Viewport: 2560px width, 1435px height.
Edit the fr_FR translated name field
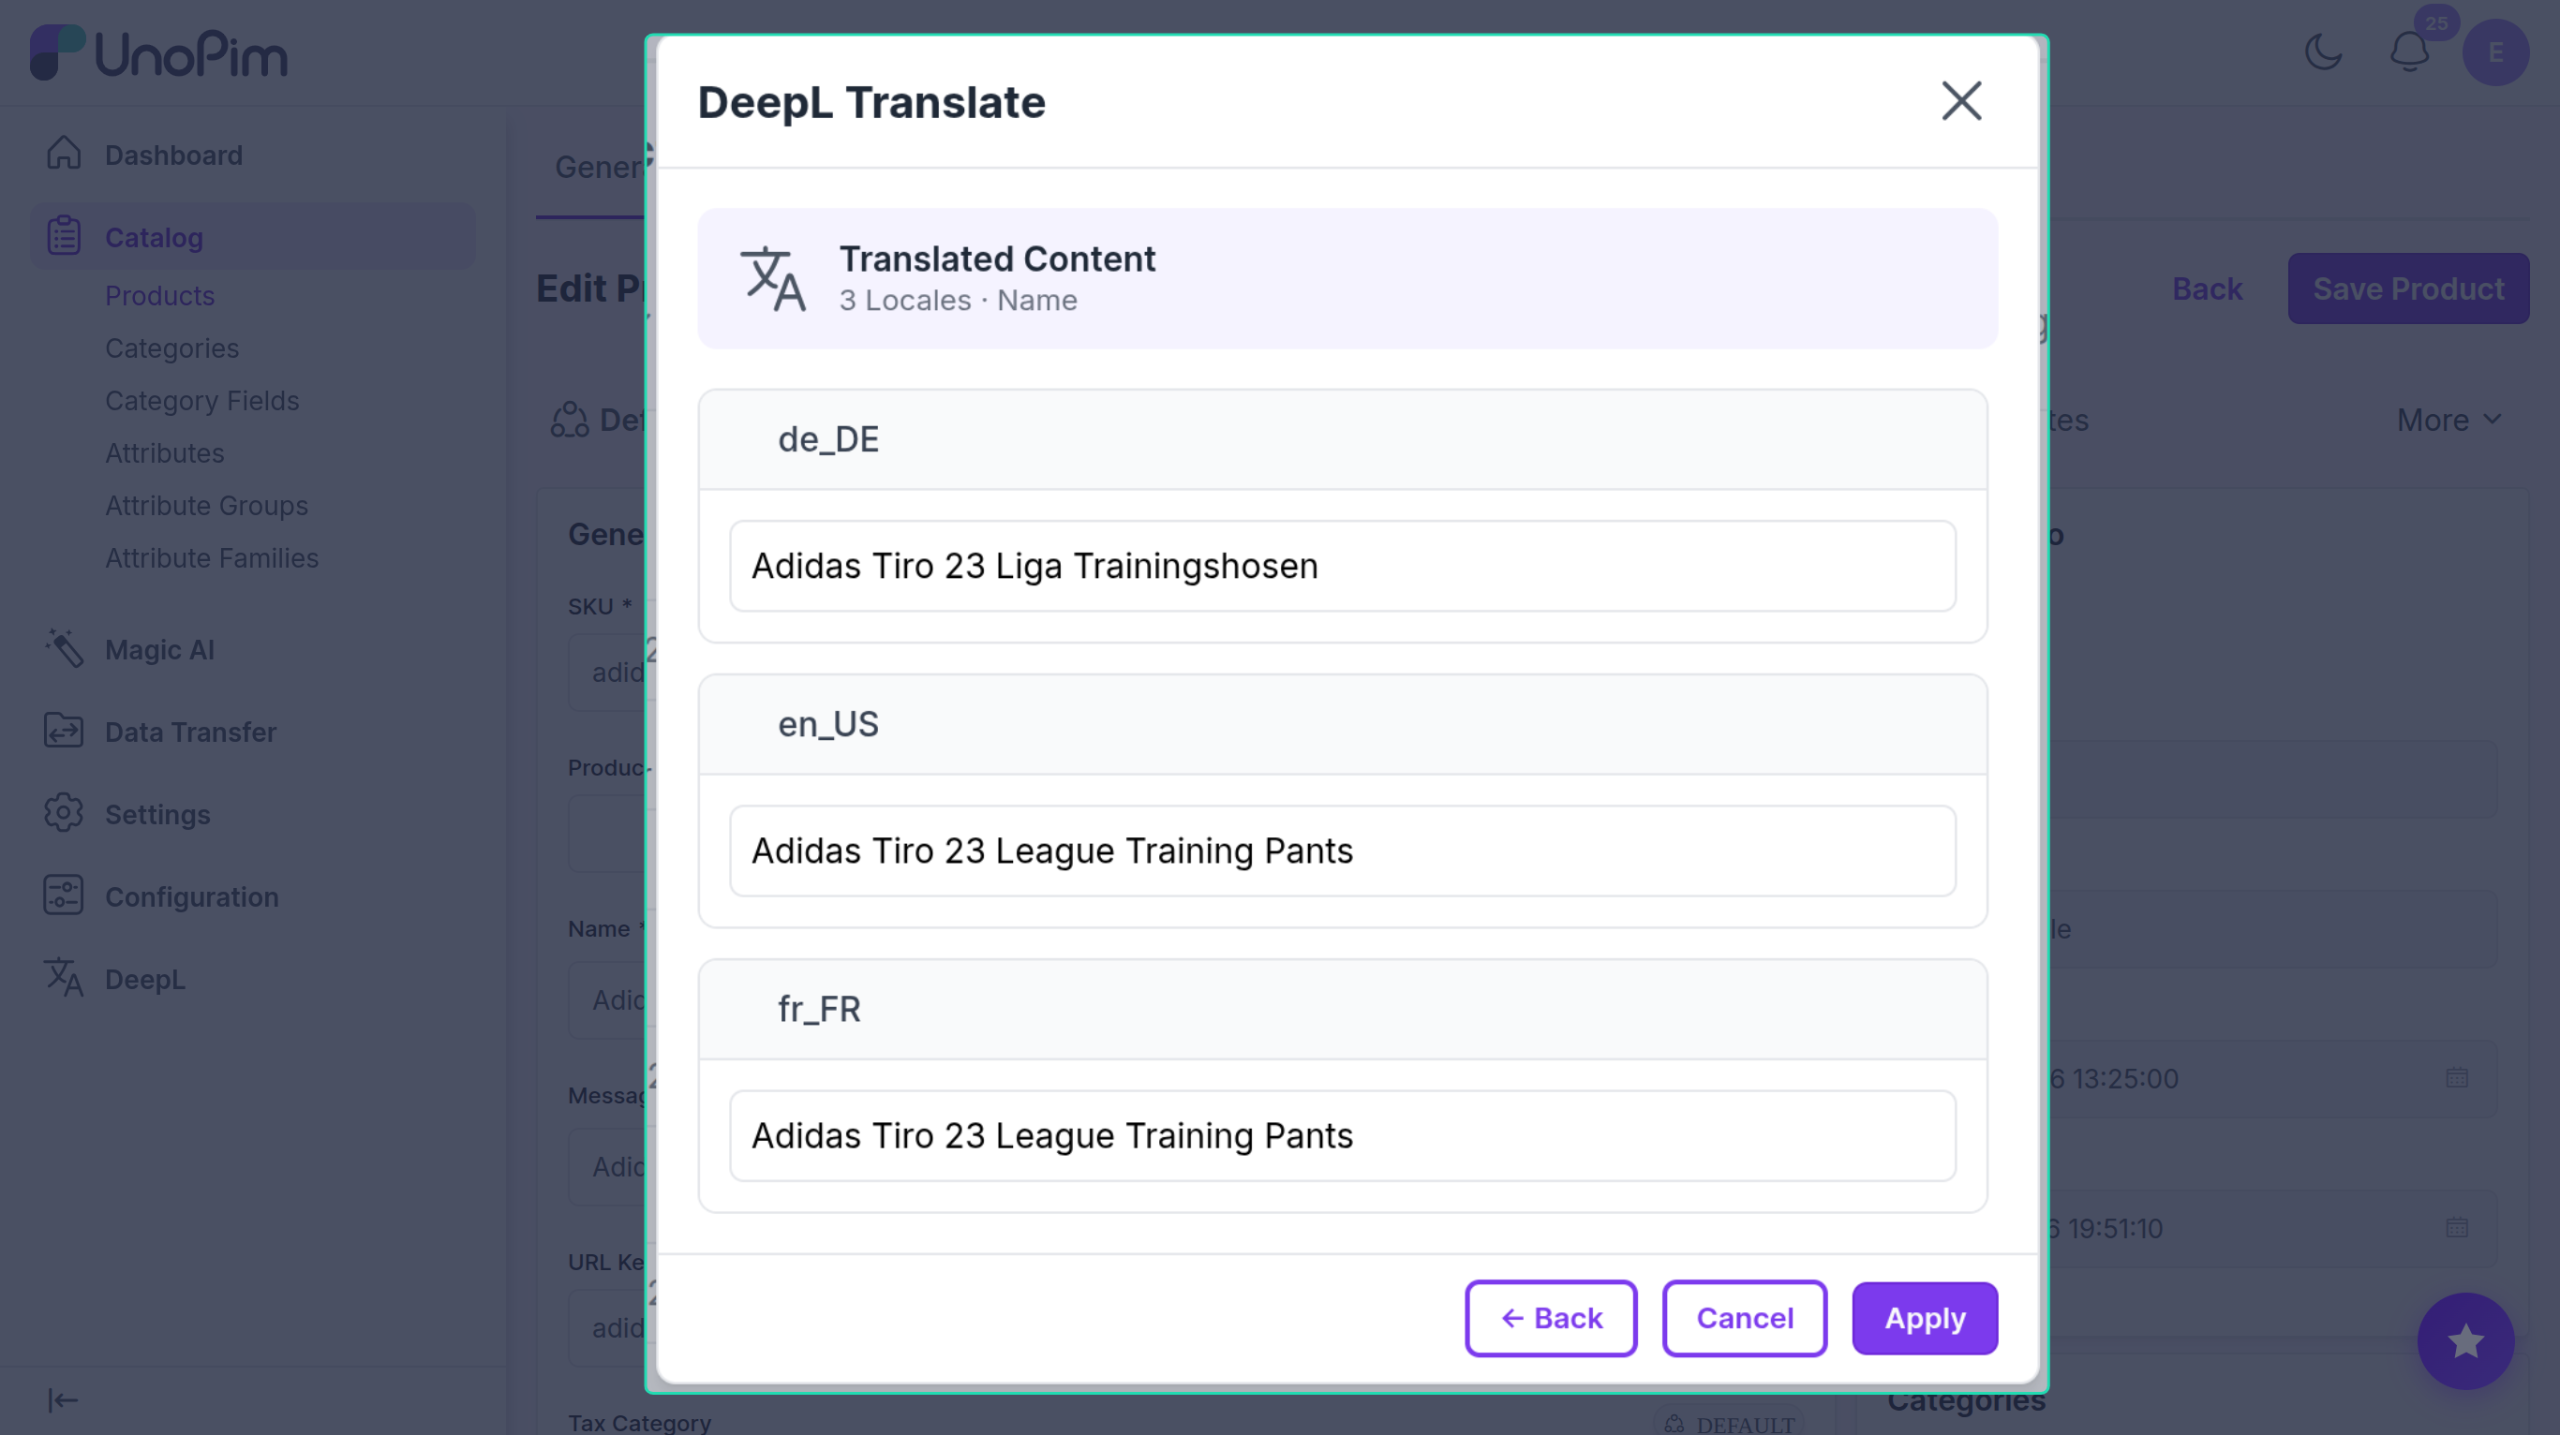[1342, 1136]
